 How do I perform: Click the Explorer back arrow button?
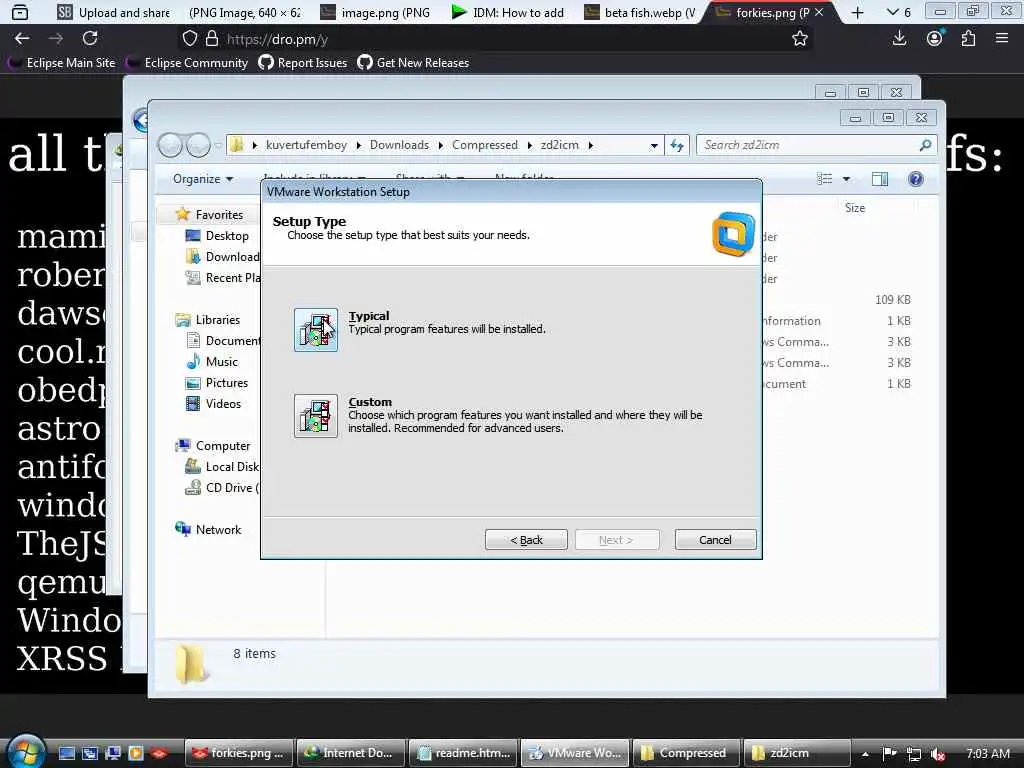point(170,145)
